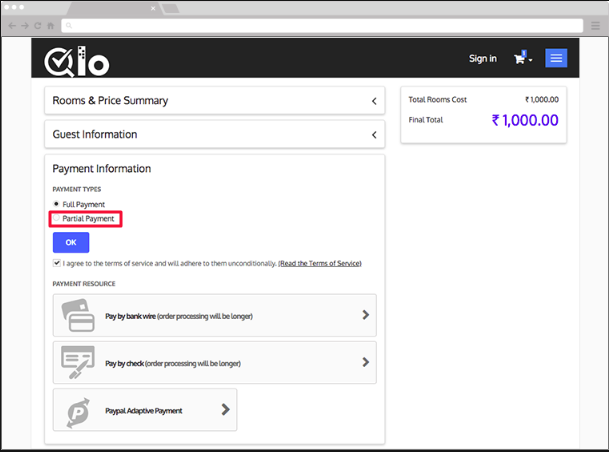Image resolution: width=609 pixels, height=452 pixels.
Task: Choose Pay by bank wire option
Action: (x=214, y=315)
